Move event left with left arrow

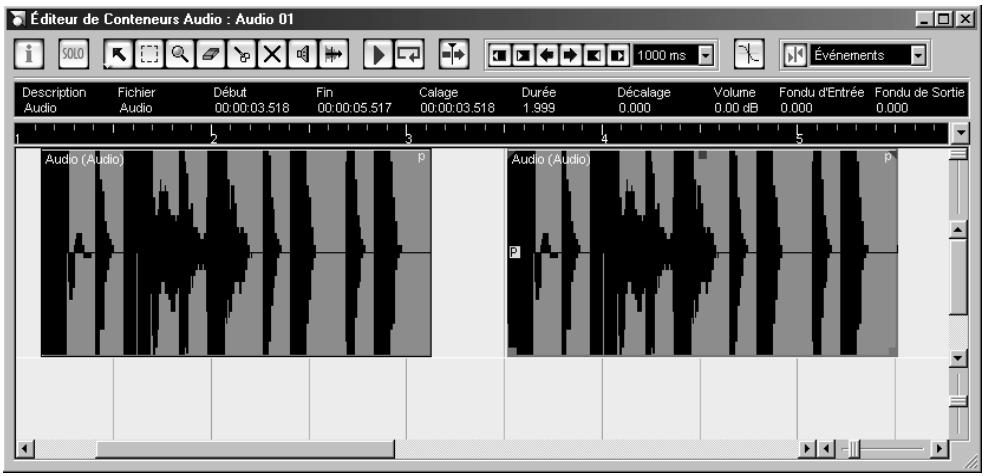[547, 55]
